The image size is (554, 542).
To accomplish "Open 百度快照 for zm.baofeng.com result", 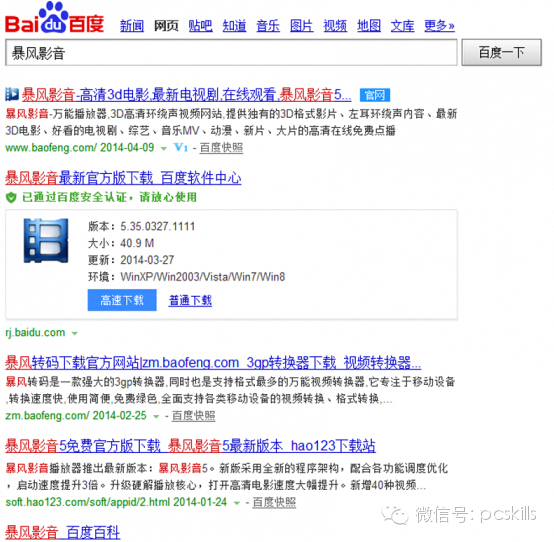I will [194, 416].
